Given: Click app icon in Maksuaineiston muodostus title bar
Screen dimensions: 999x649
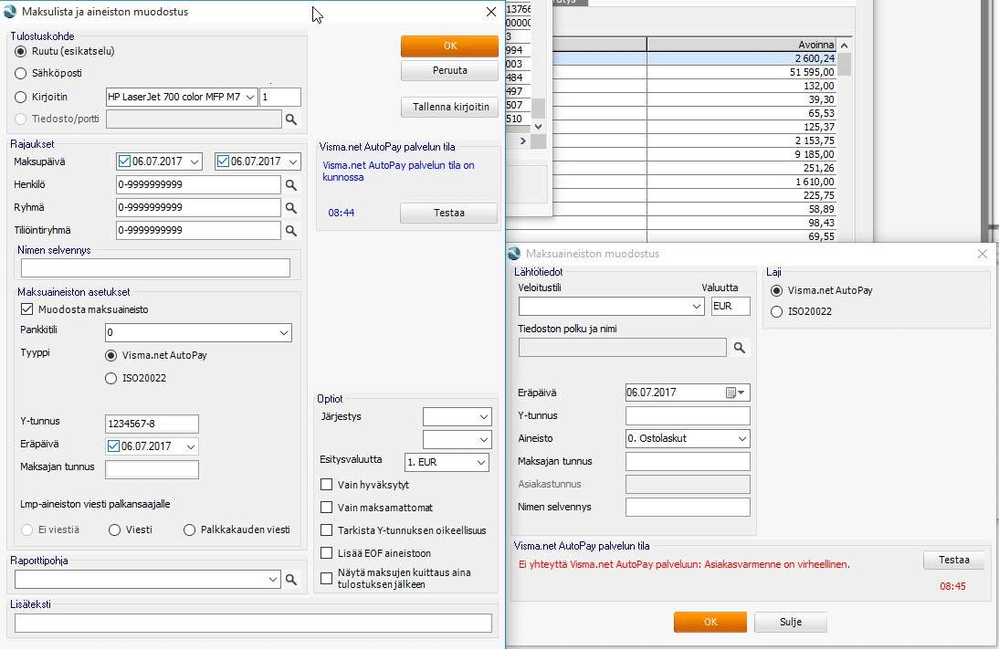Looking at the screenshot, I should [x=515, y=253].
